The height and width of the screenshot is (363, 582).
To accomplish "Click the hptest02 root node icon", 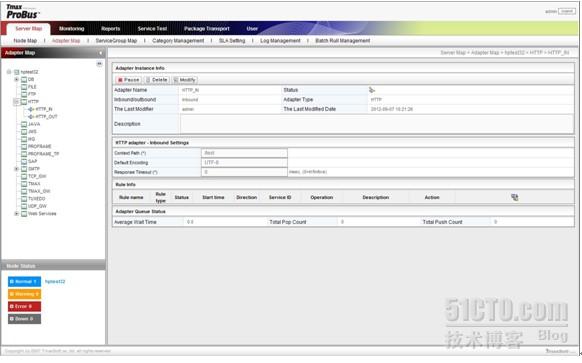I will pos(17,72).
